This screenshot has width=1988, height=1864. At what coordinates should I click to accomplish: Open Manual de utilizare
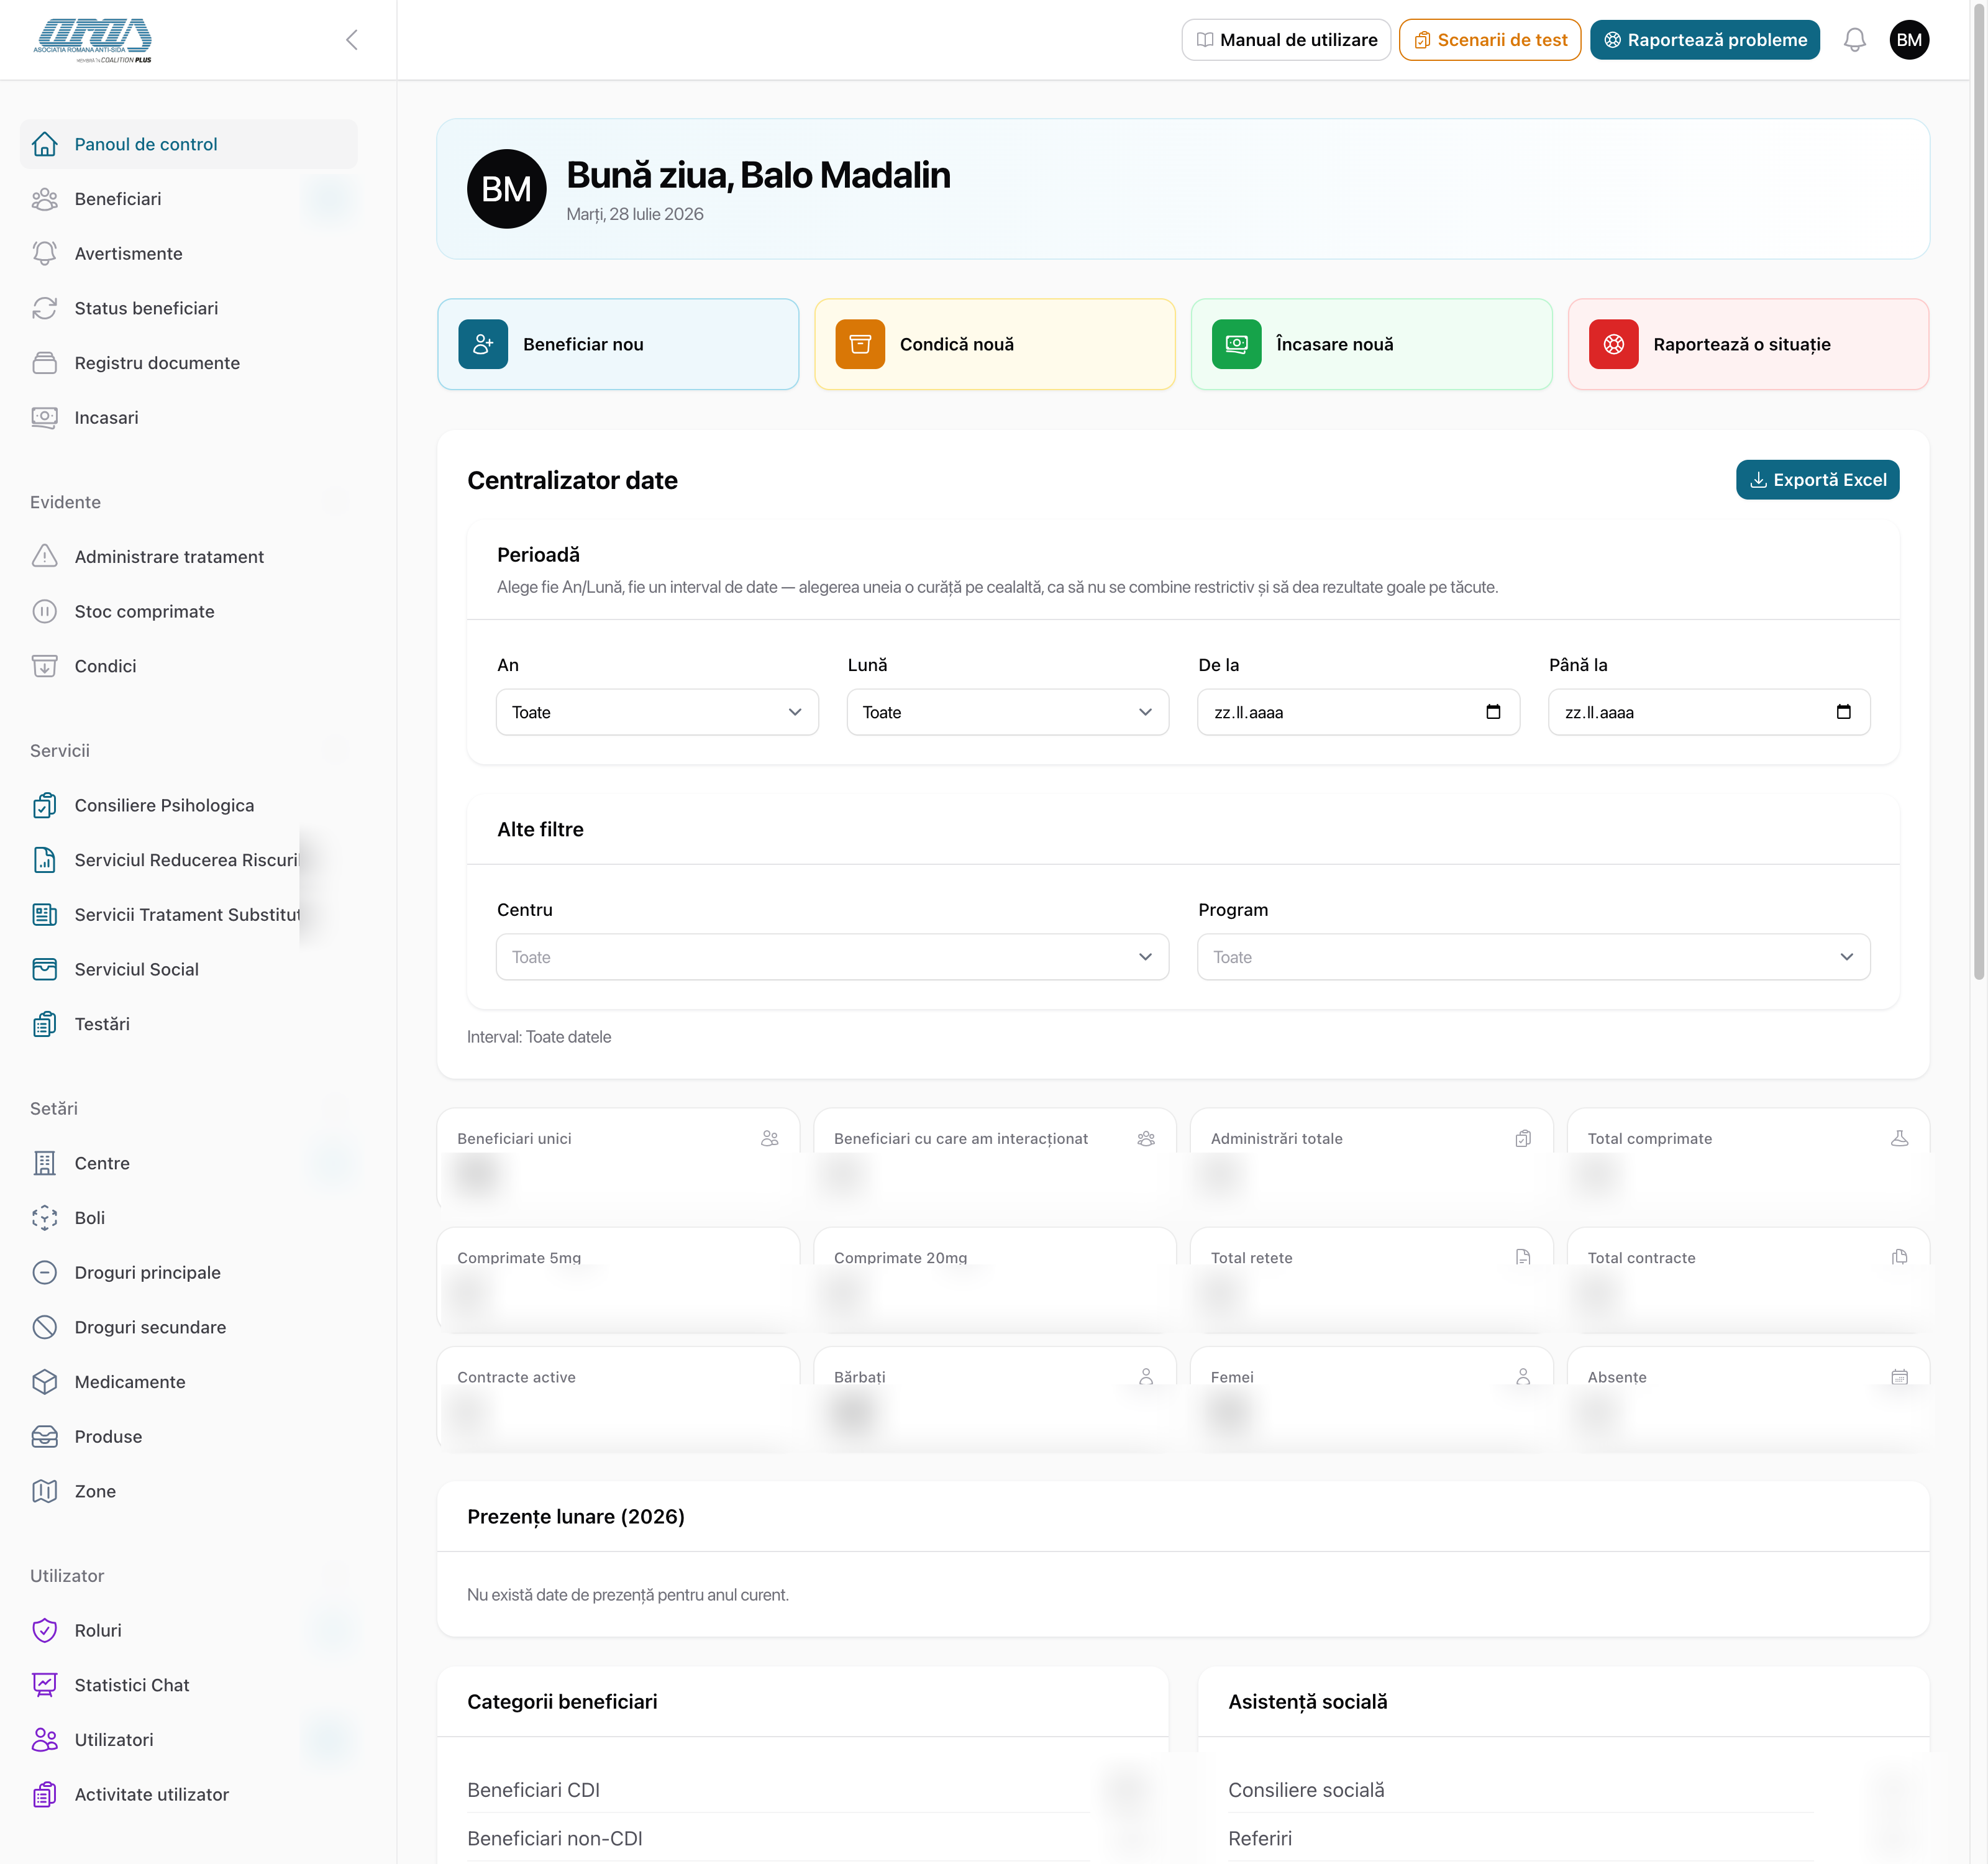point(1286,40)
